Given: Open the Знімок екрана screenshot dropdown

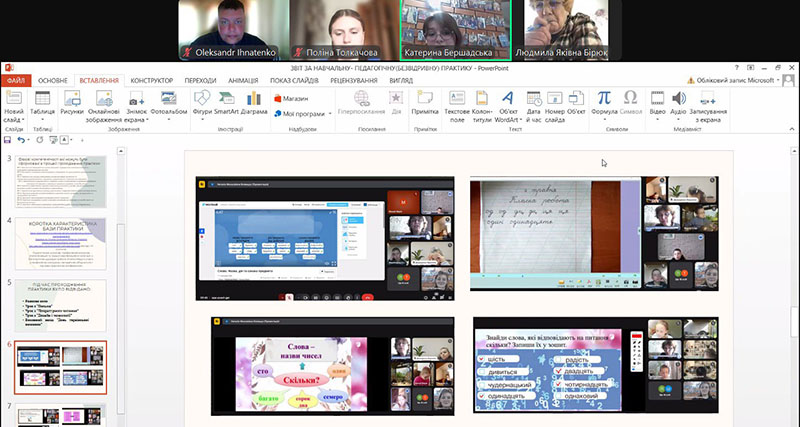Looking at the screenshot, I should point(147,120).
